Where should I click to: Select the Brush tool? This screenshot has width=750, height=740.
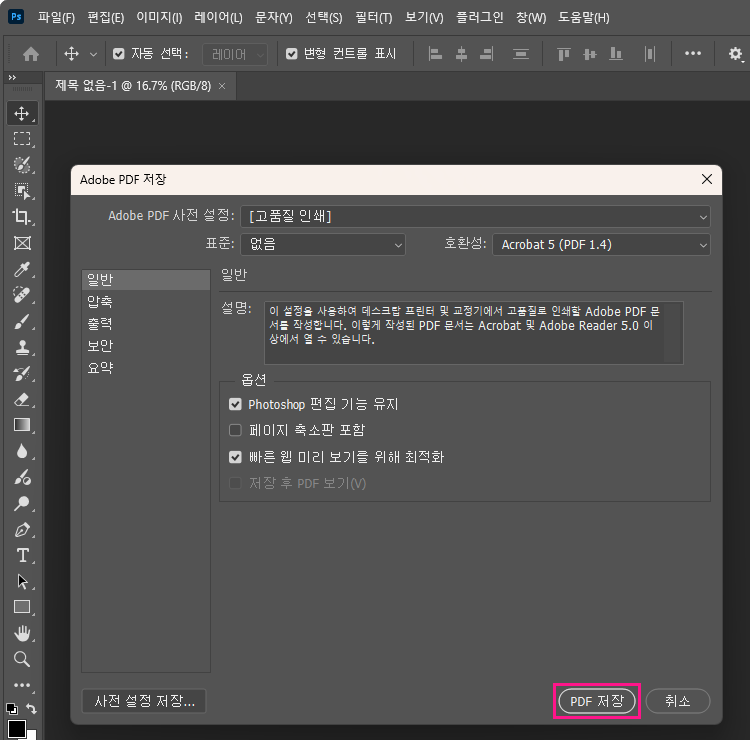[22, 321]
